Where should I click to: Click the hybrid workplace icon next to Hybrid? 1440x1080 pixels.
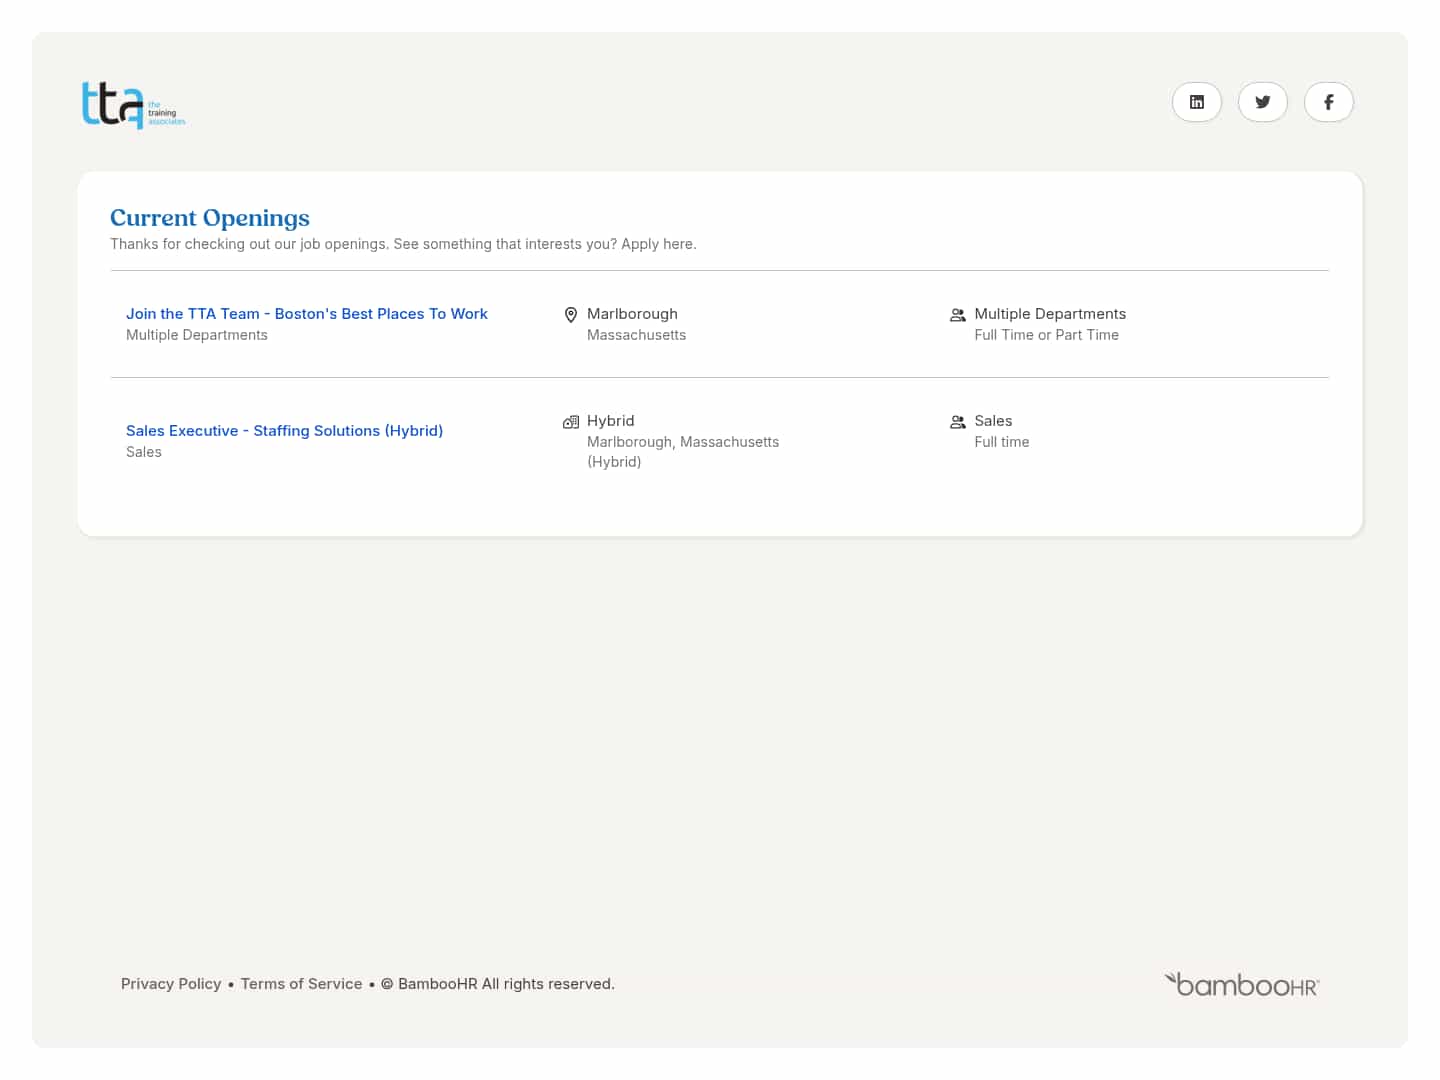(x=570, y=421)
